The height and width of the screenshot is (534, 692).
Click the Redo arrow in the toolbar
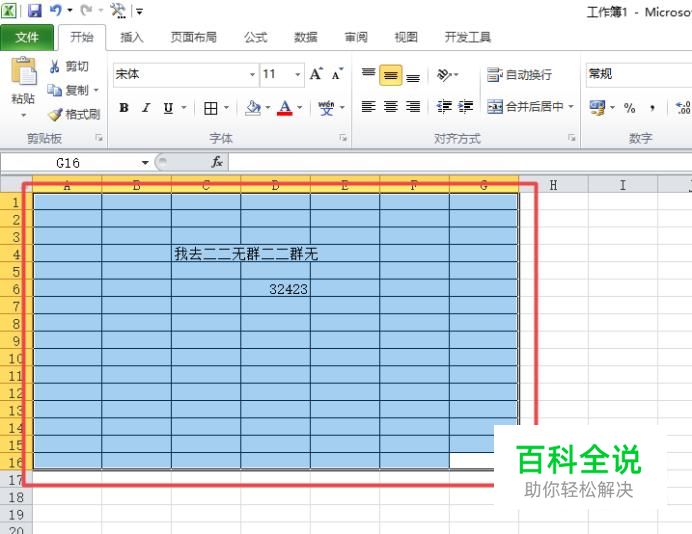pyautogui.click(x=86, y=10)
